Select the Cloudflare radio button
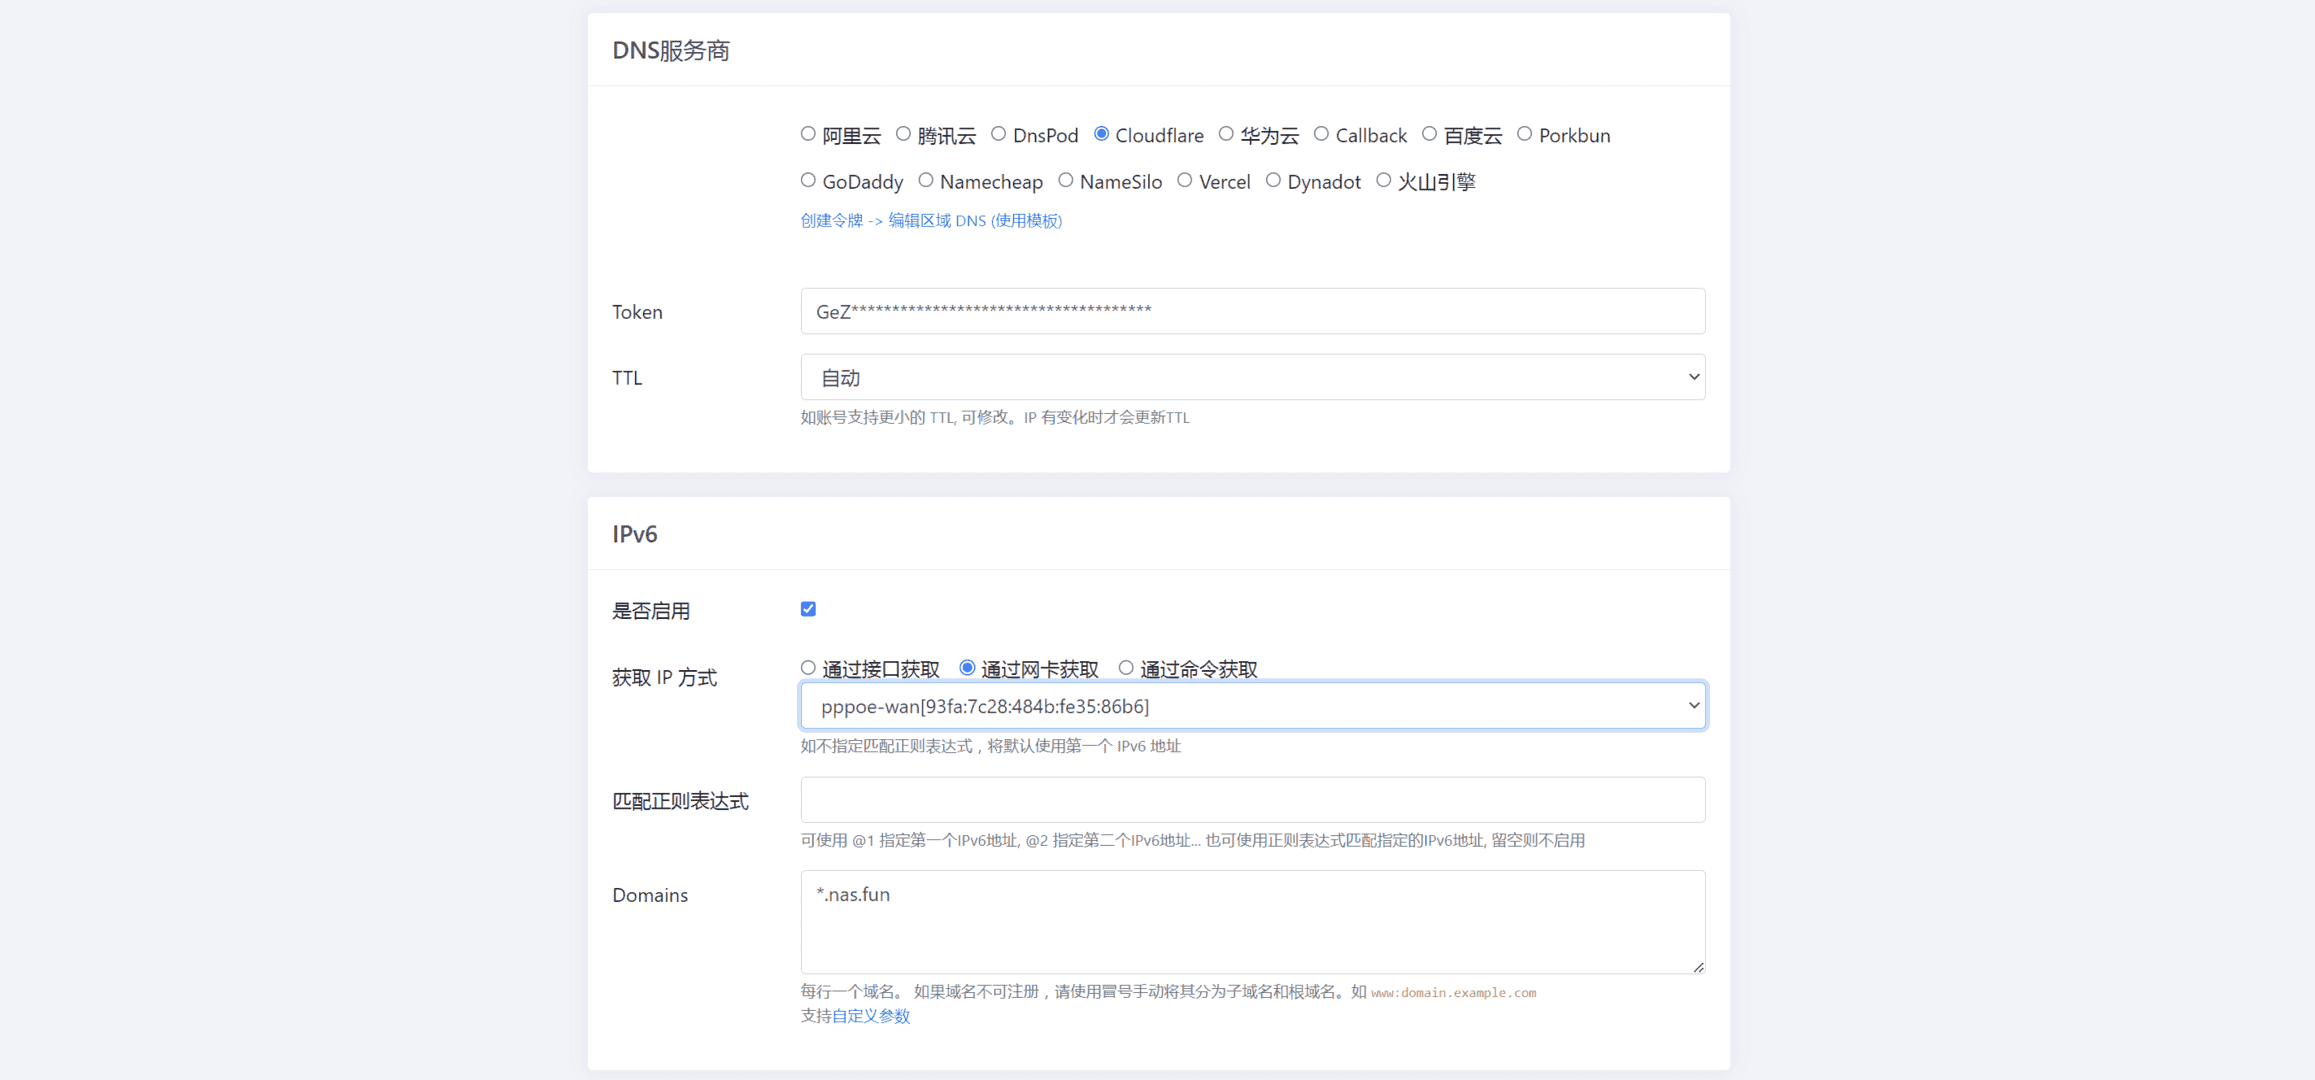Image resolution: width=2315 pixels, height=1080 pixels. pyautogui.click(x=1101, y=134)
